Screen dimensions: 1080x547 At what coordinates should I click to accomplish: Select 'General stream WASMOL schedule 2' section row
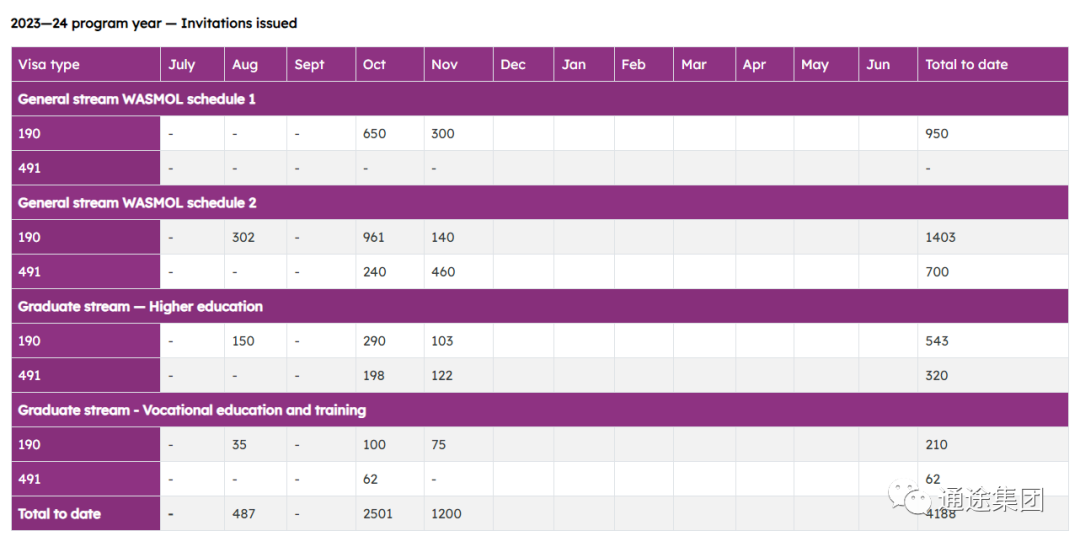pyautogui.click(x=540, y=203)
